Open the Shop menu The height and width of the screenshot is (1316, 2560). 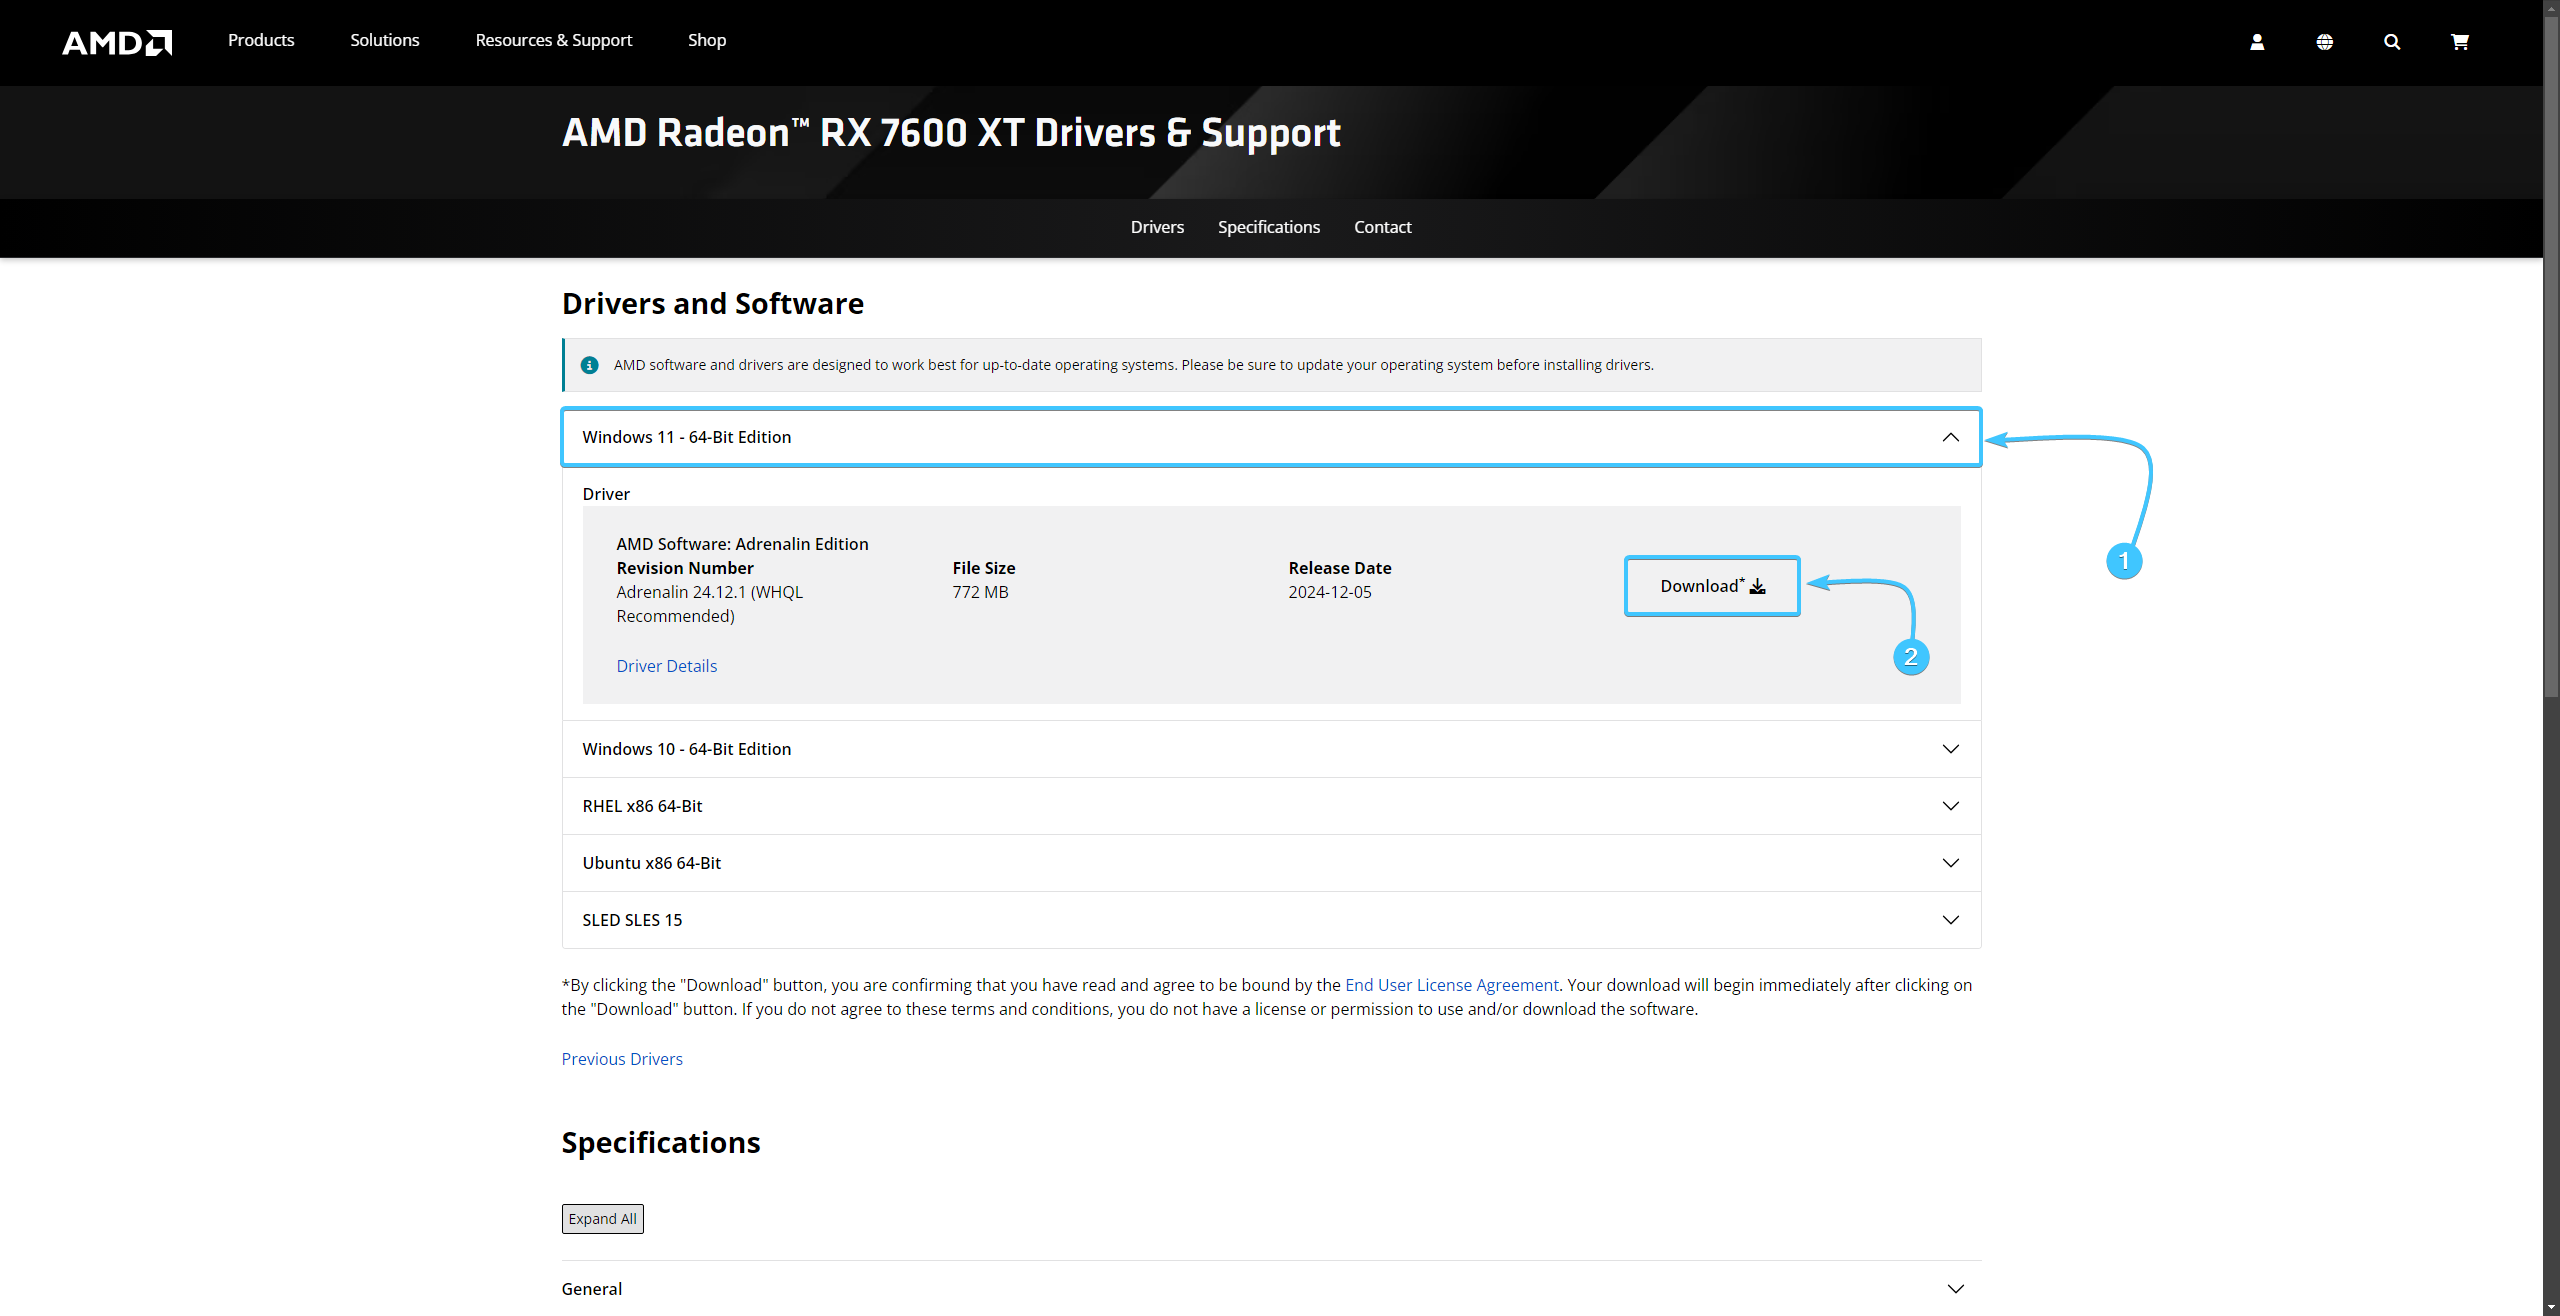(707, 40)
